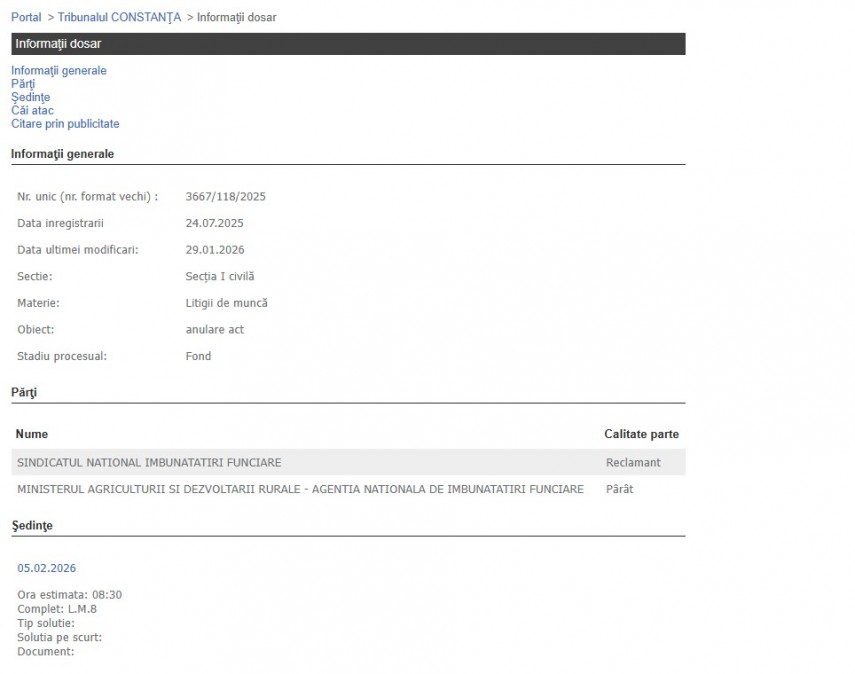Click the dark Informații dosar header bar
The width and height of the screenshot is (855, 674).
pyautogui.click(x=348, y=44)
